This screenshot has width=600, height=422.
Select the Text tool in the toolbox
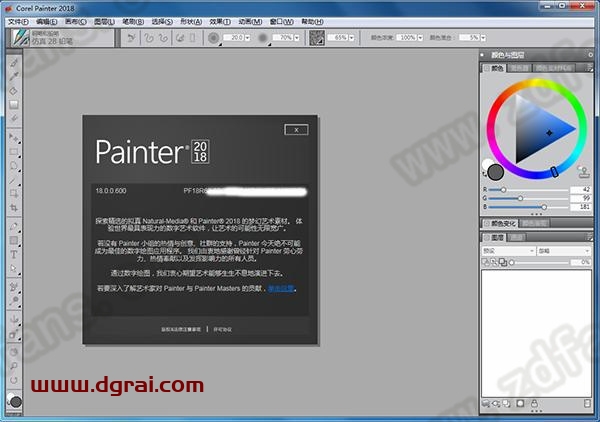coord(15,254)
